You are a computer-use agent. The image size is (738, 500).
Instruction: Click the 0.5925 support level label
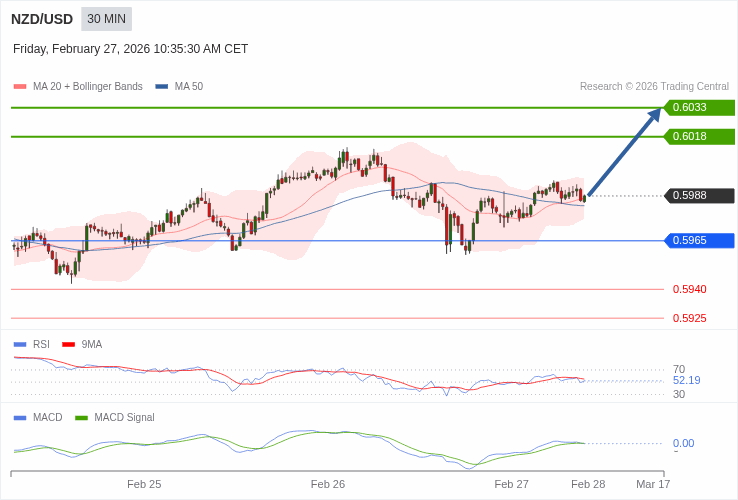coord(689,319)
